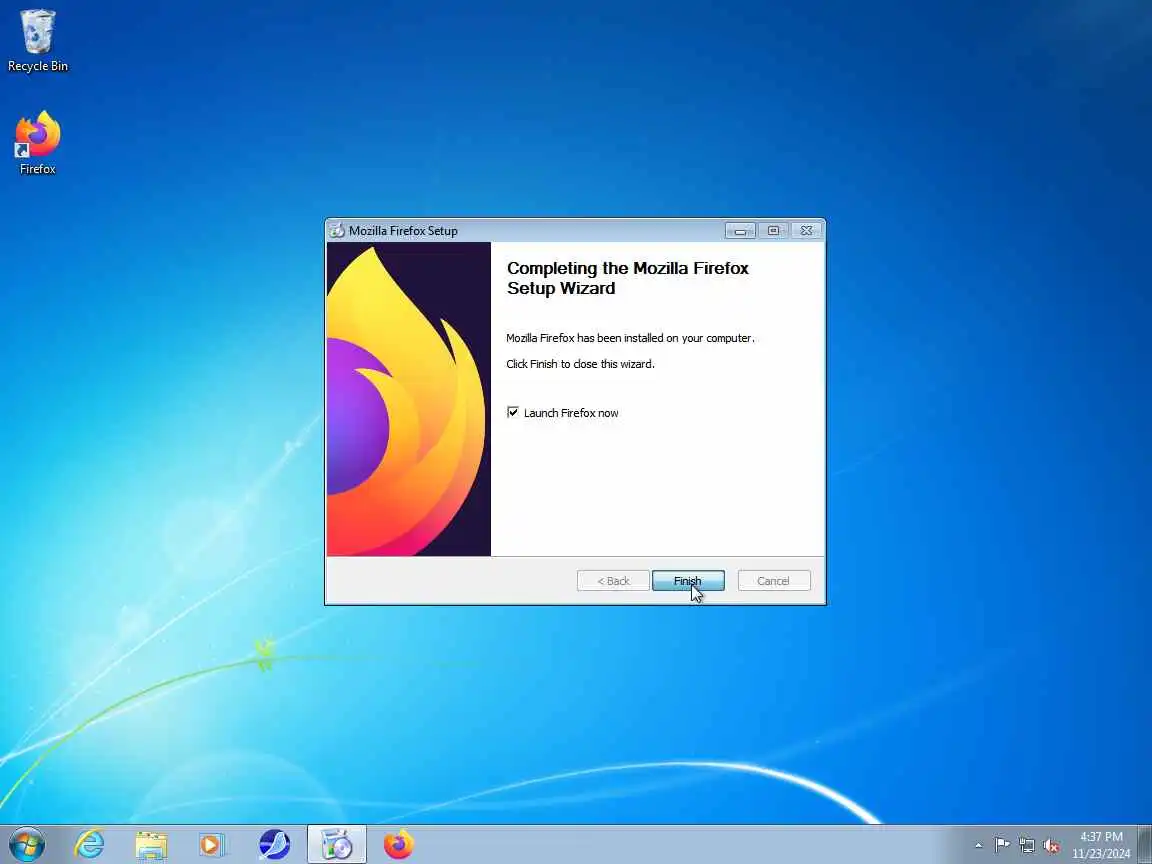Click the network status tray icon
Screen dimensions: 1152x864
(x=1026, y=846)
